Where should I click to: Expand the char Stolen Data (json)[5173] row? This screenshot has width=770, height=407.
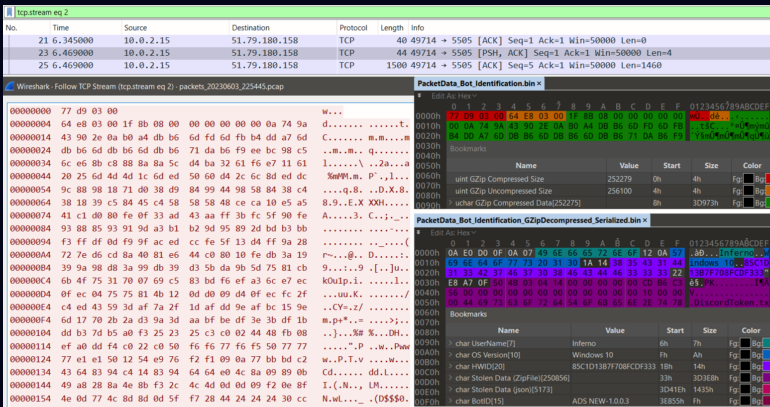(451, 389)
